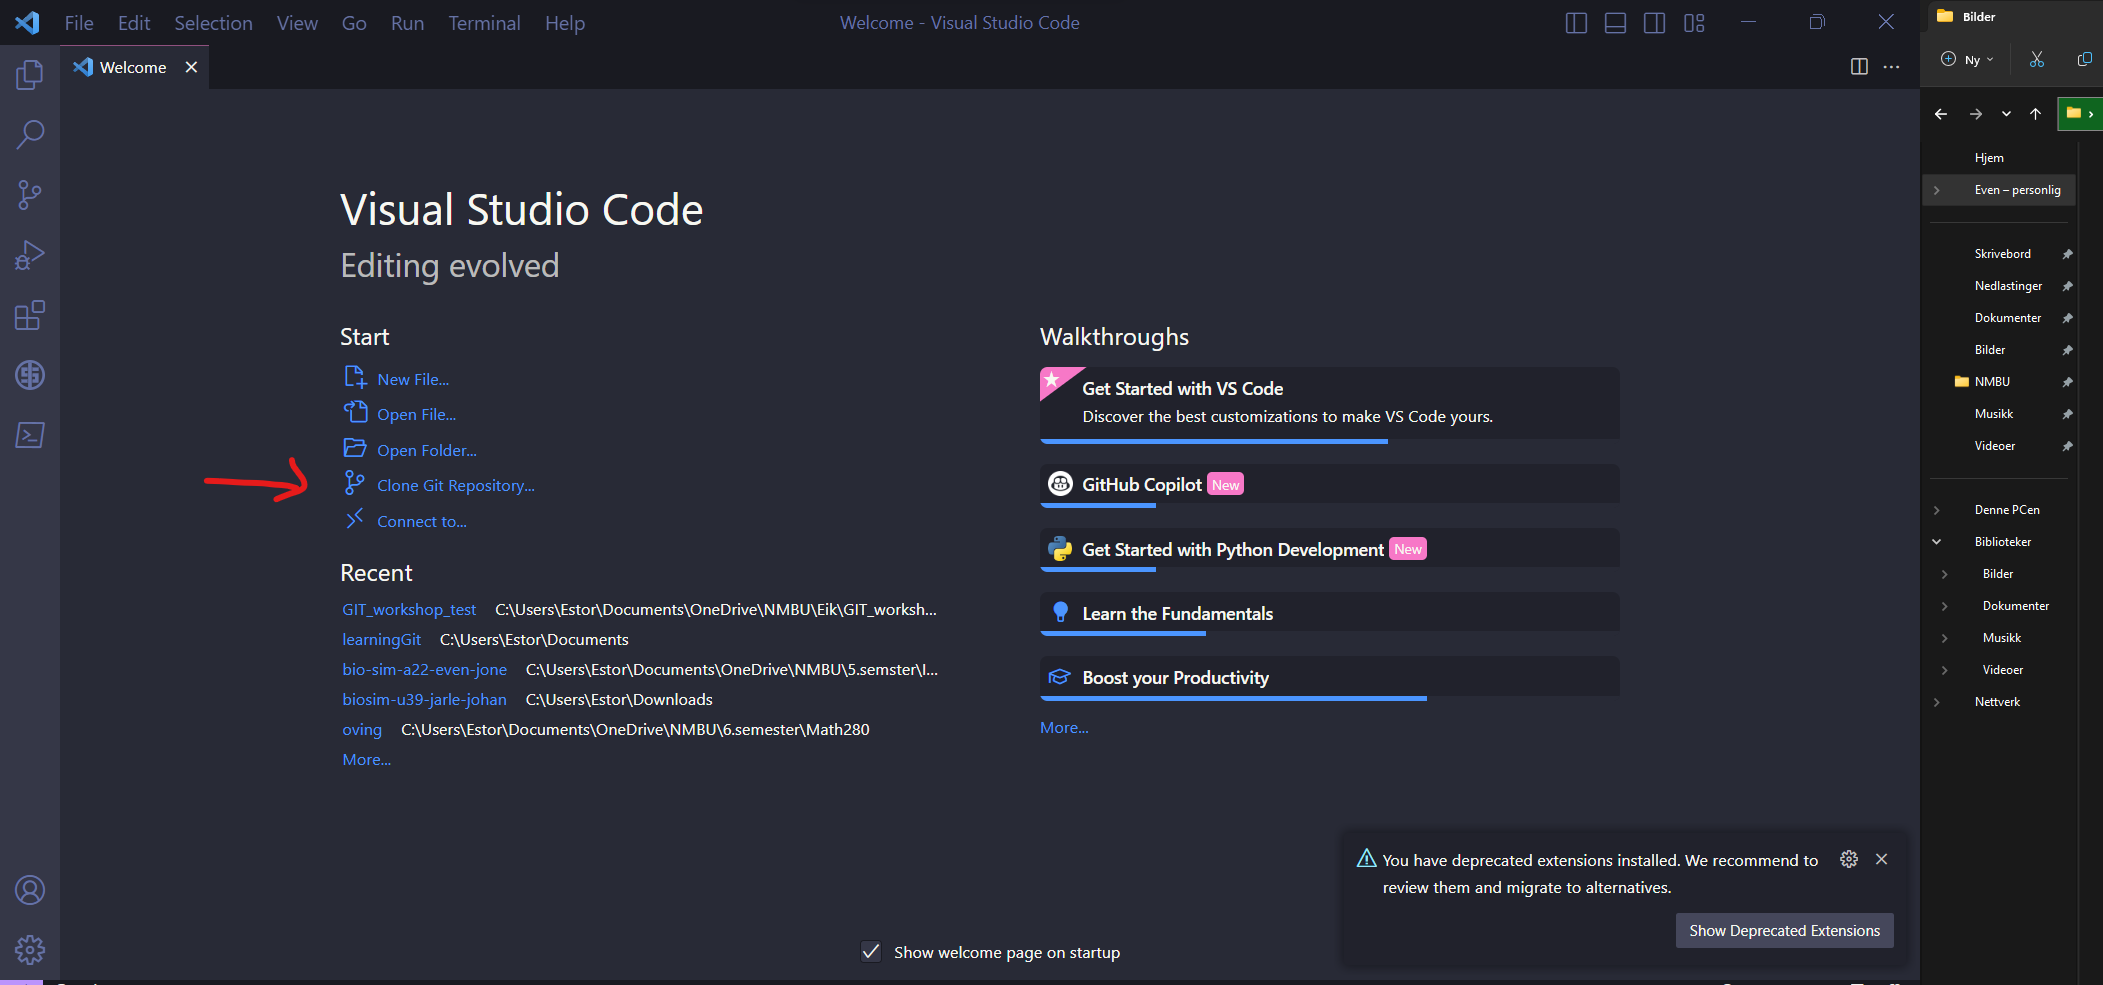Toggle the primary side bar layout icon
Viewport: 2103px width, 985px height.
(x=1576, y=23)
